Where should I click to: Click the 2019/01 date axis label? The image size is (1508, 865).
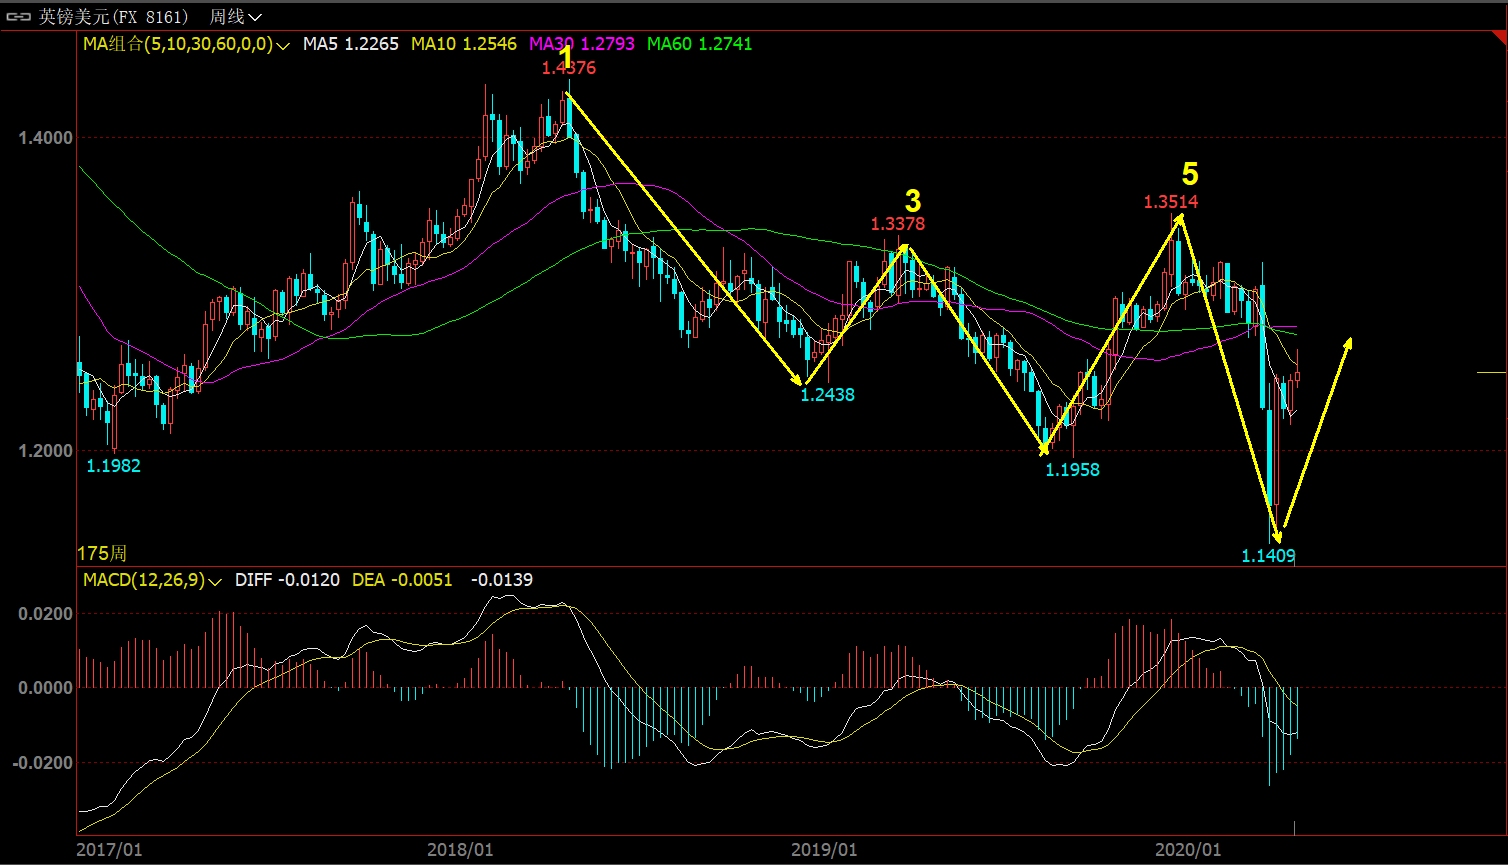pos(823,850)
